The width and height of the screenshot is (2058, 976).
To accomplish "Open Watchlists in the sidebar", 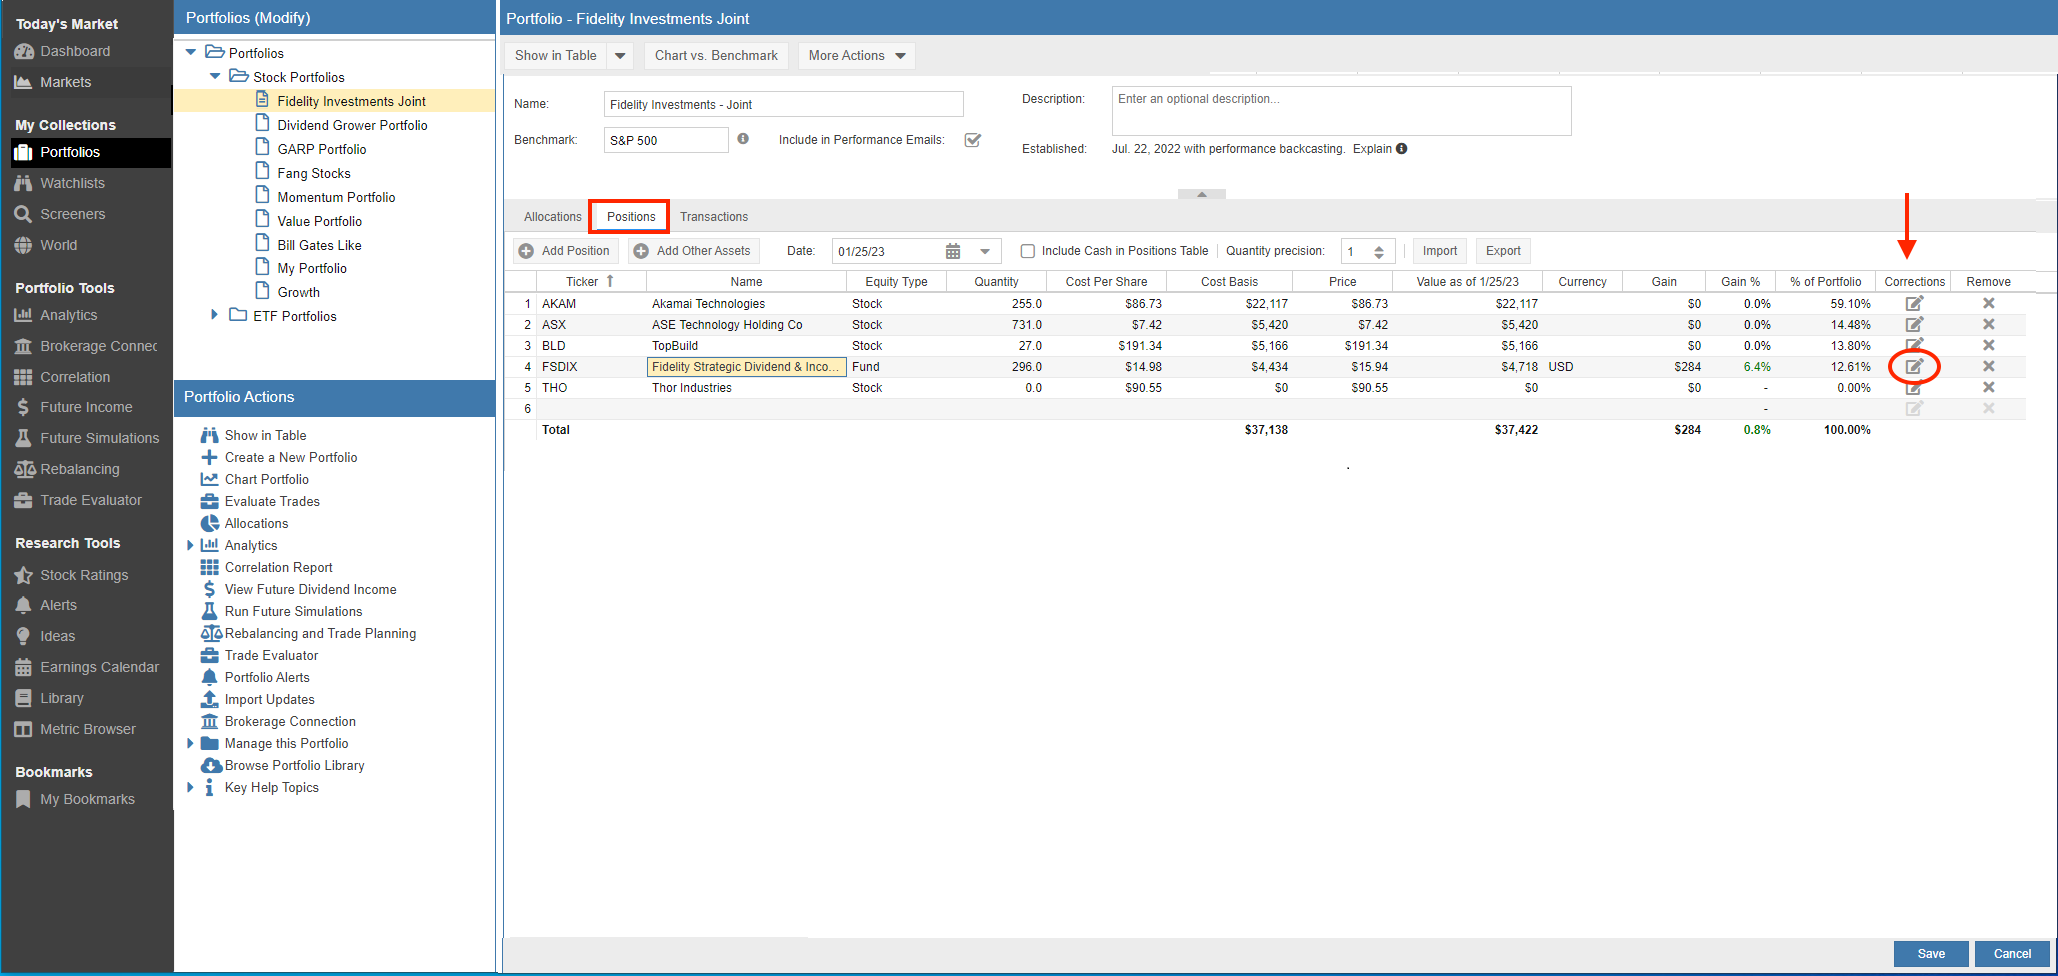I will pos(72,183).
